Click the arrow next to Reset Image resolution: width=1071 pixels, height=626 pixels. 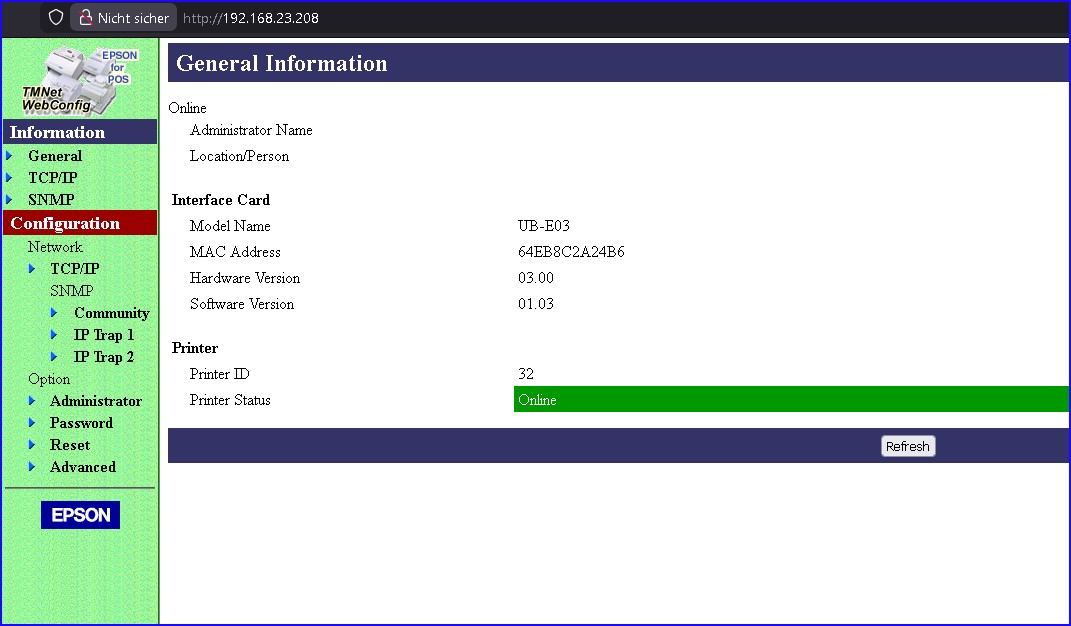tap(32, 445)
